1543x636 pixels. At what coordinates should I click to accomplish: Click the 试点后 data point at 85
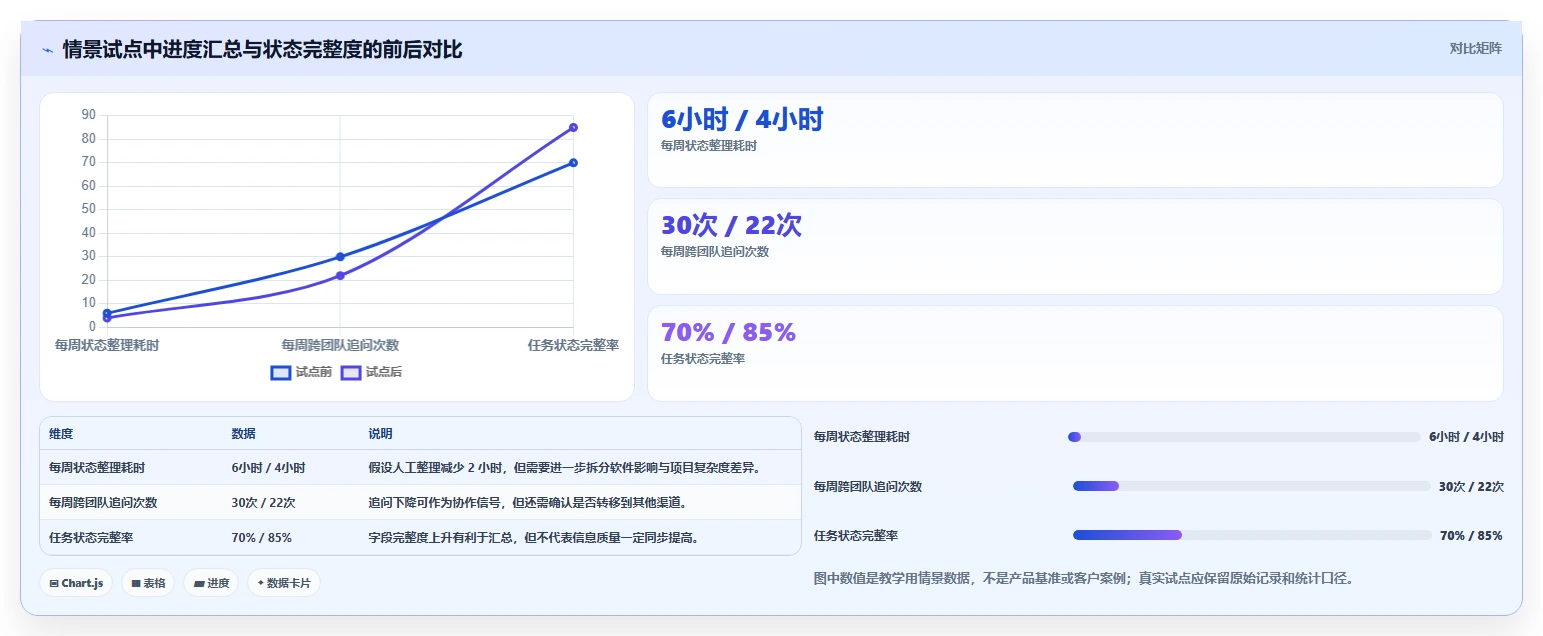click(x=573, y=127)
